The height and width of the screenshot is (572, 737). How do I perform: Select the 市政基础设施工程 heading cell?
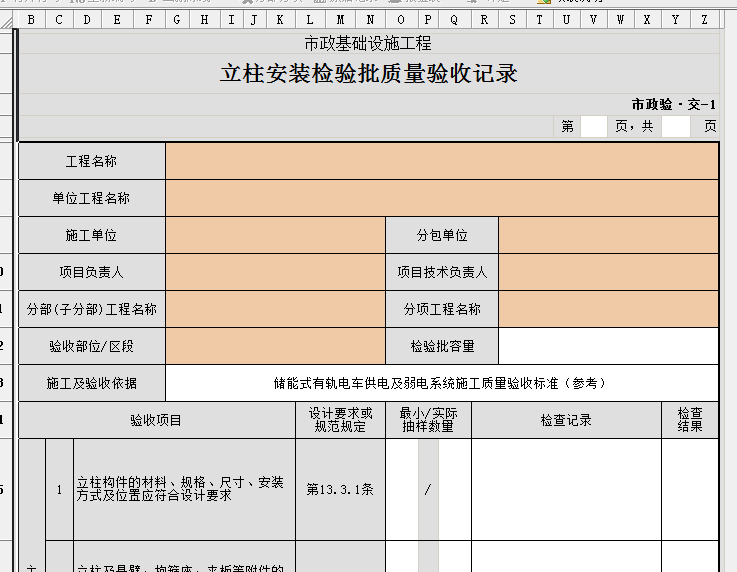(x=369, y=43)
